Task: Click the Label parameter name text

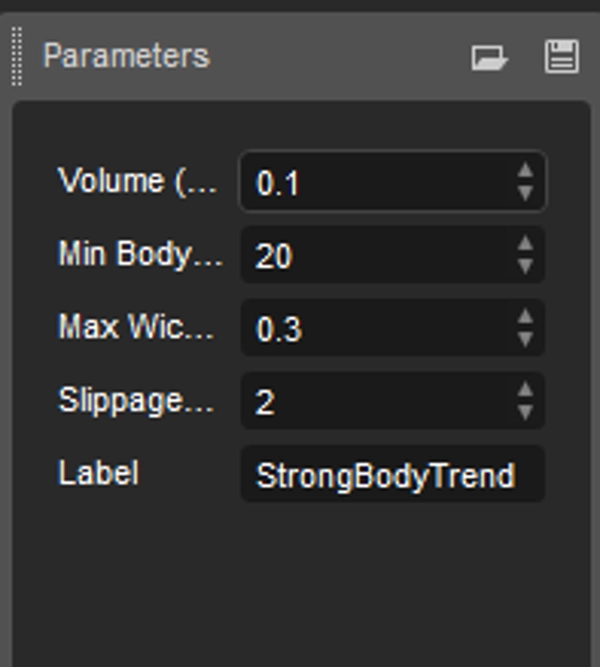Action: click(98, 473)
